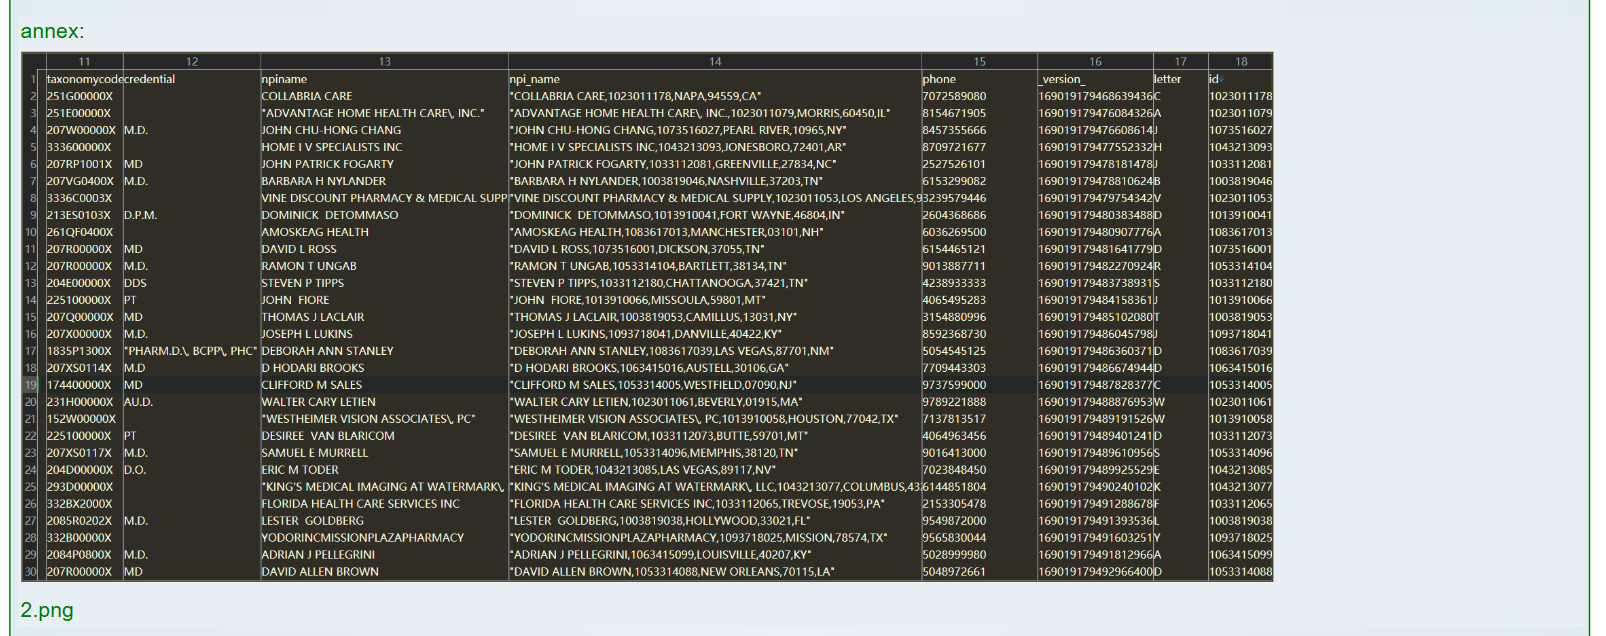The height and width of the screenshot is (636, 1606).
Task: Click the npiname cell 'CLIFFORD M SALES'
Action: 384,385
